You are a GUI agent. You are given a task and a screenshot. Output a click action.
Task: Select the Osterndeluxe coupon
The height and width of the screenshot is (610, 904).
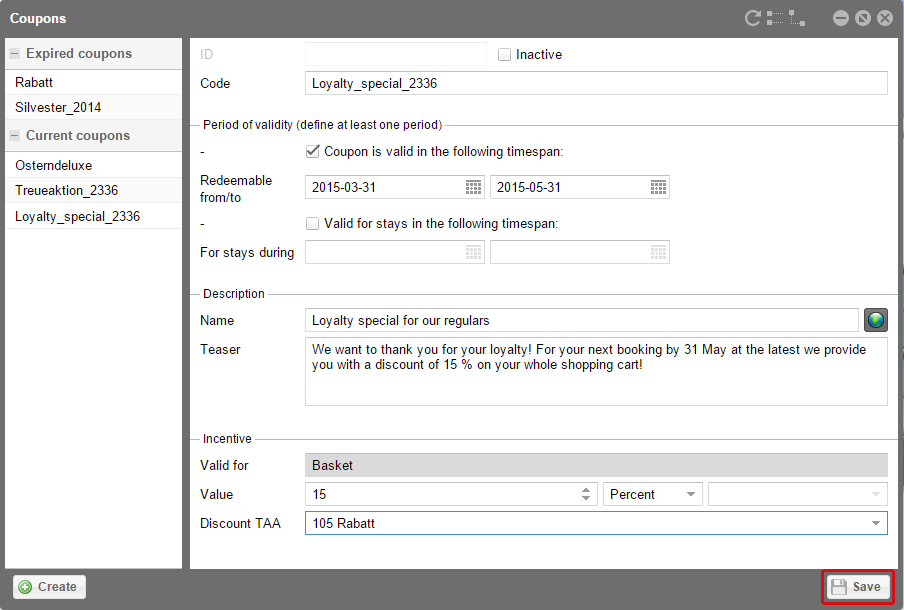click(54, 165)
